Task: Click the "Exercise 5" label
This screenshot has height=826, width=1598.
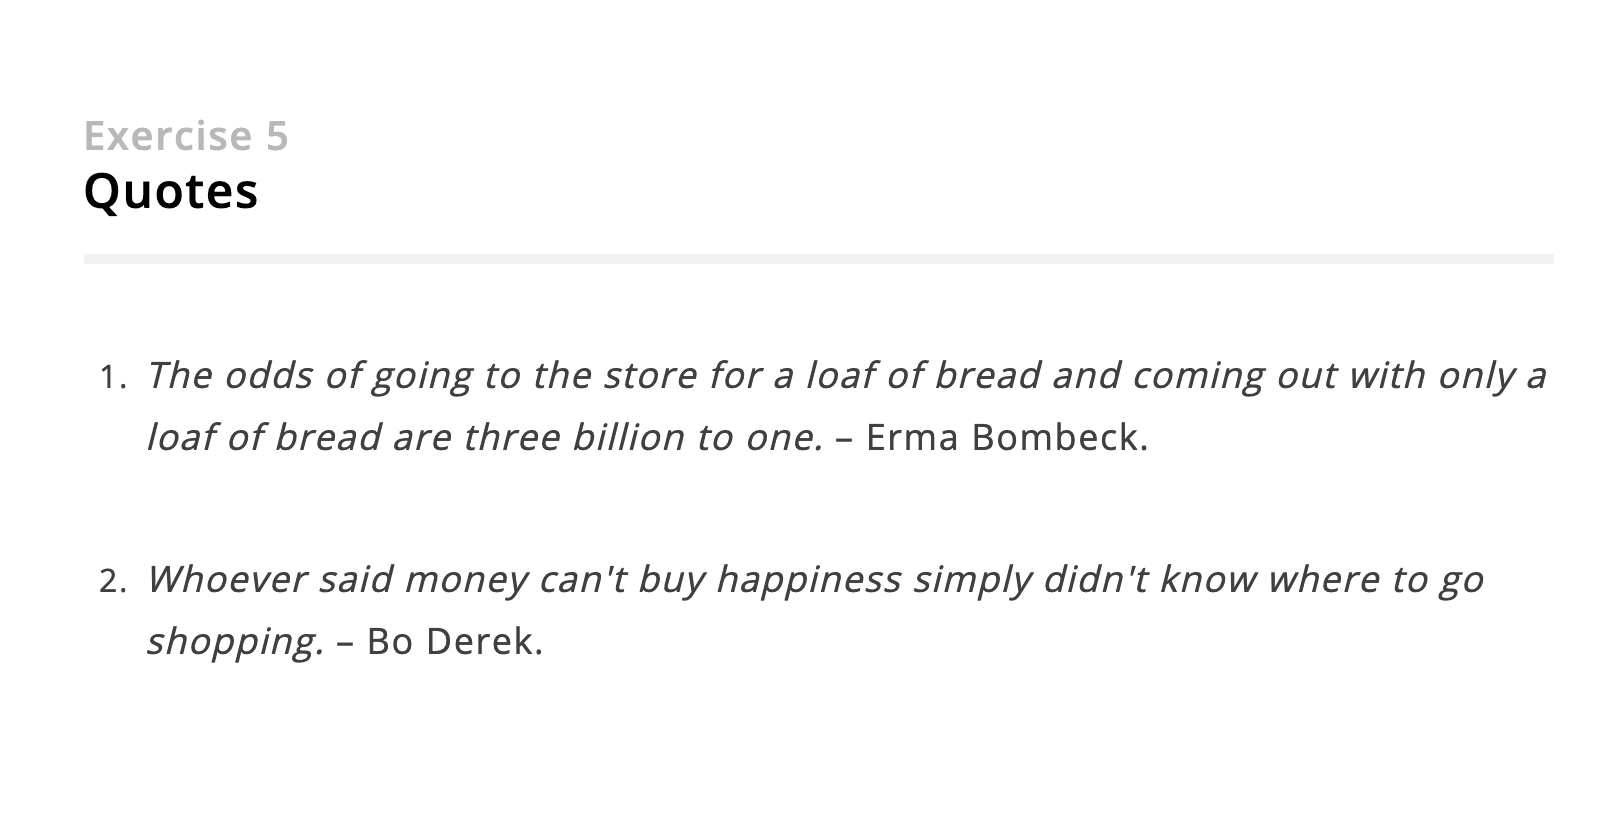Action: click(186, 136)
